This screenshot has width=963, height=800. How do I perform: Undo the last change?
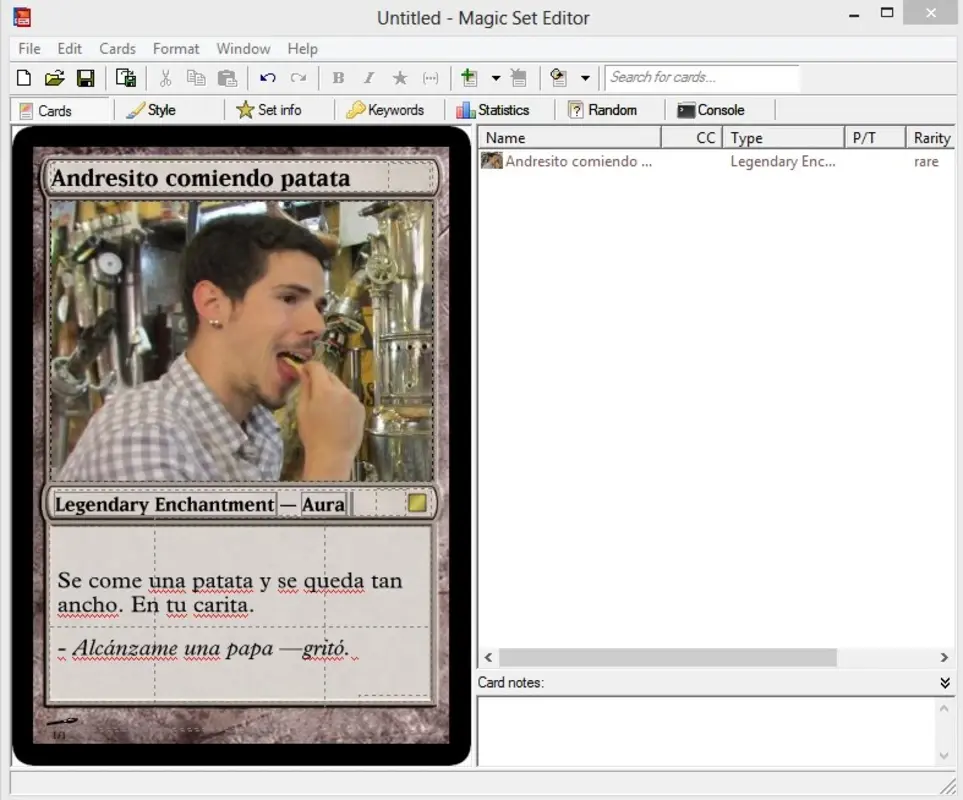tap(267, 78)
